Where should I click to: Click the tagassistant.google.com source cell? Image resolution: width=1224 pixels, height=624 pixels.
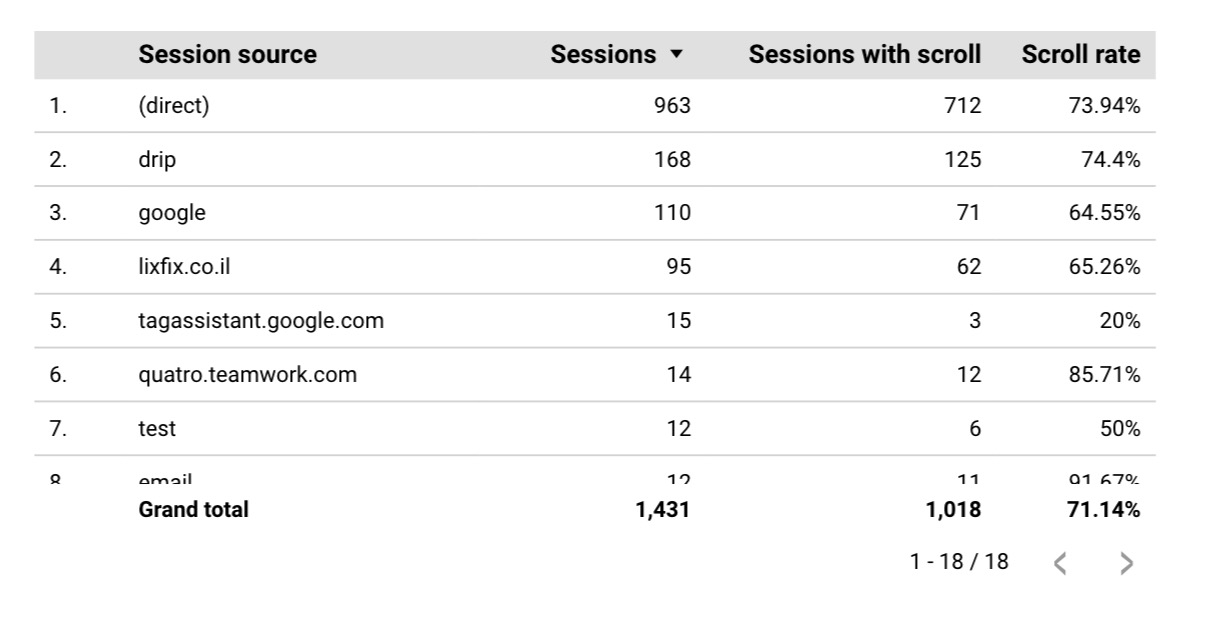click(x=261, y=321)
